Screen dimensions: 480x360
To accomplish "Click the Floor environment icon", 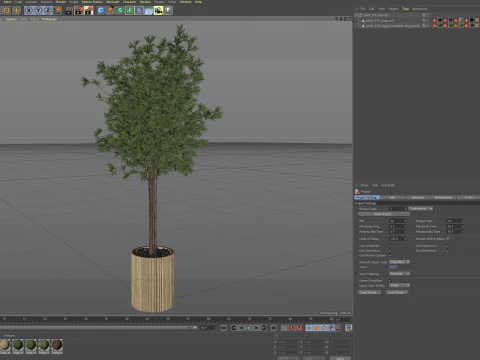I will pyautogui.click(x=149, y=11).
